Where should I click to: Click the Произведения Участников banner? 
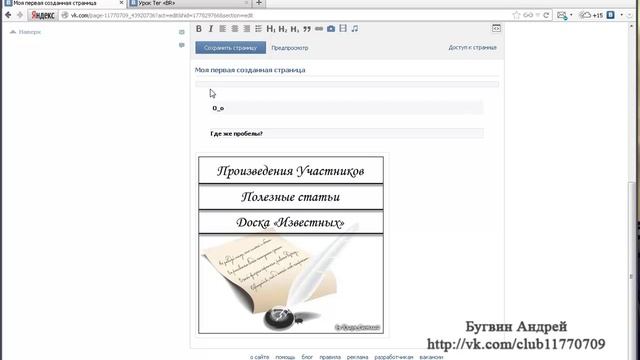click(291, 170)
